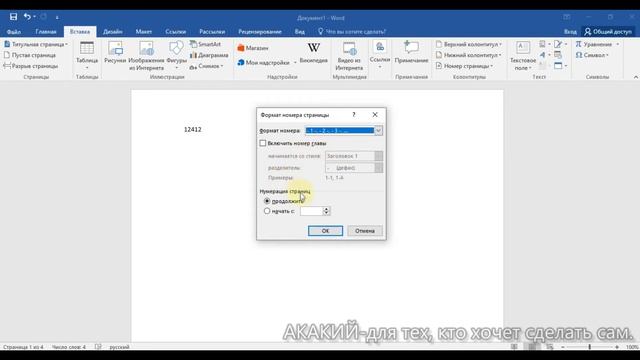
Task: Switch to the Вид tab
Action: click(x=300, y=31)
